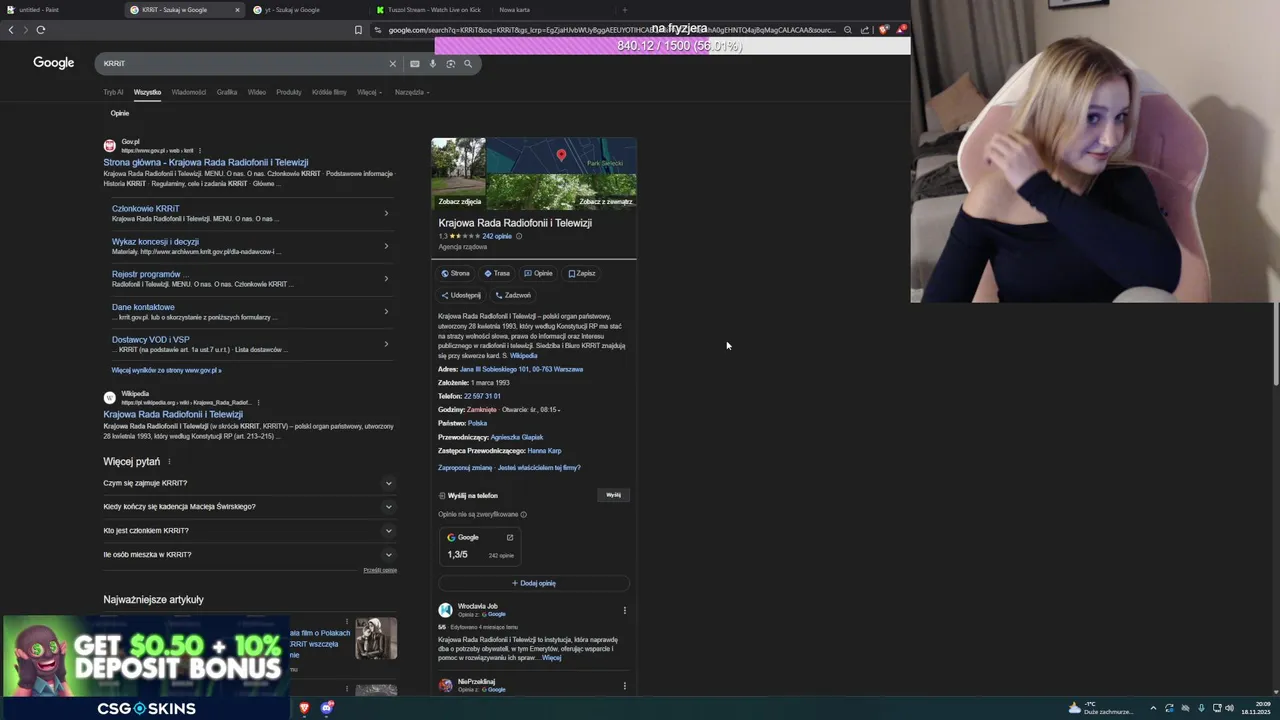Screen dimensions: 1280x720
Task: Open the Brave shields icon in address bar
Action: pyautogui.click(x=883, y=30)
